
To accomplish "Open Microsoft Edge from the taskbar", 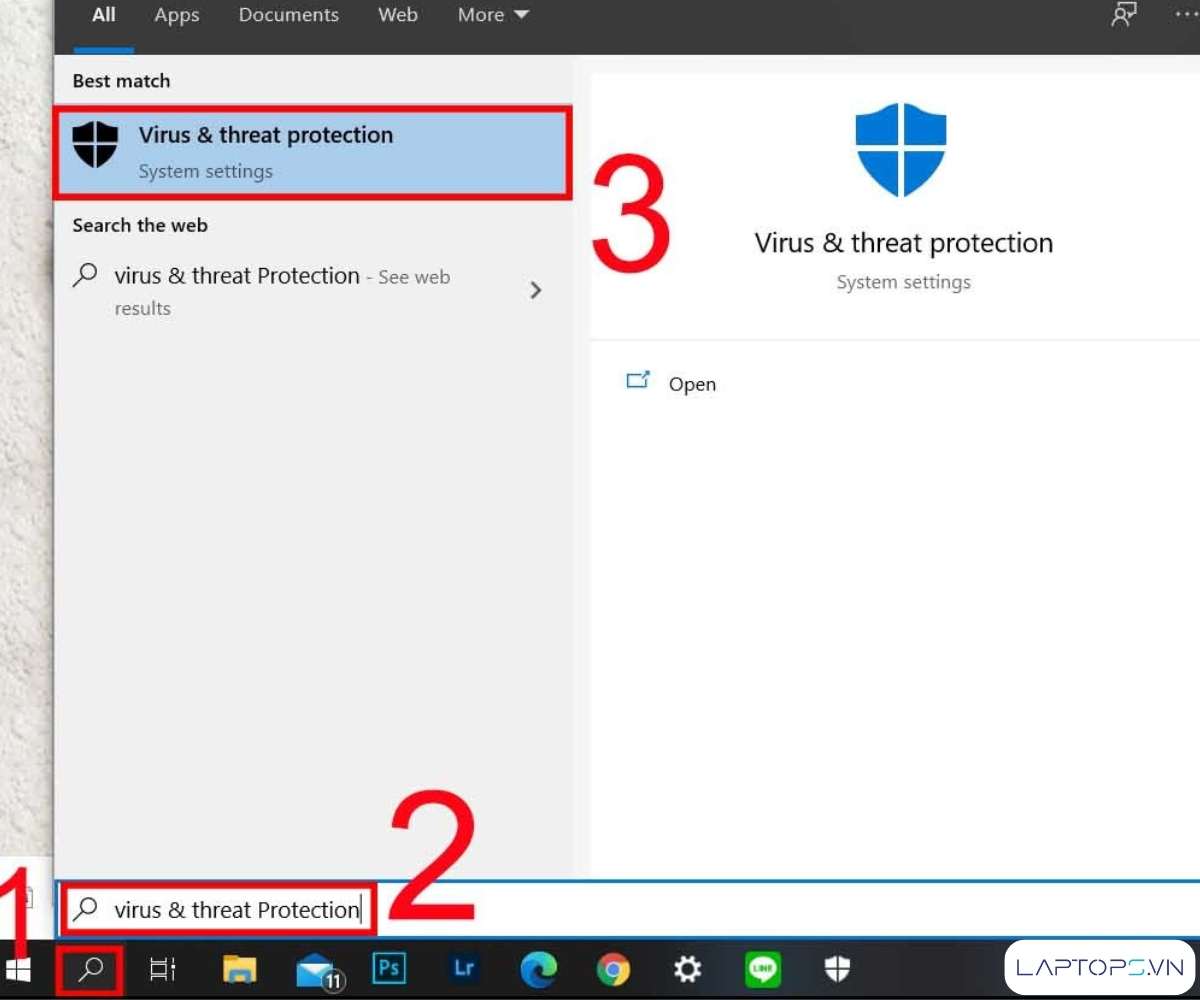I will point(539,969).
